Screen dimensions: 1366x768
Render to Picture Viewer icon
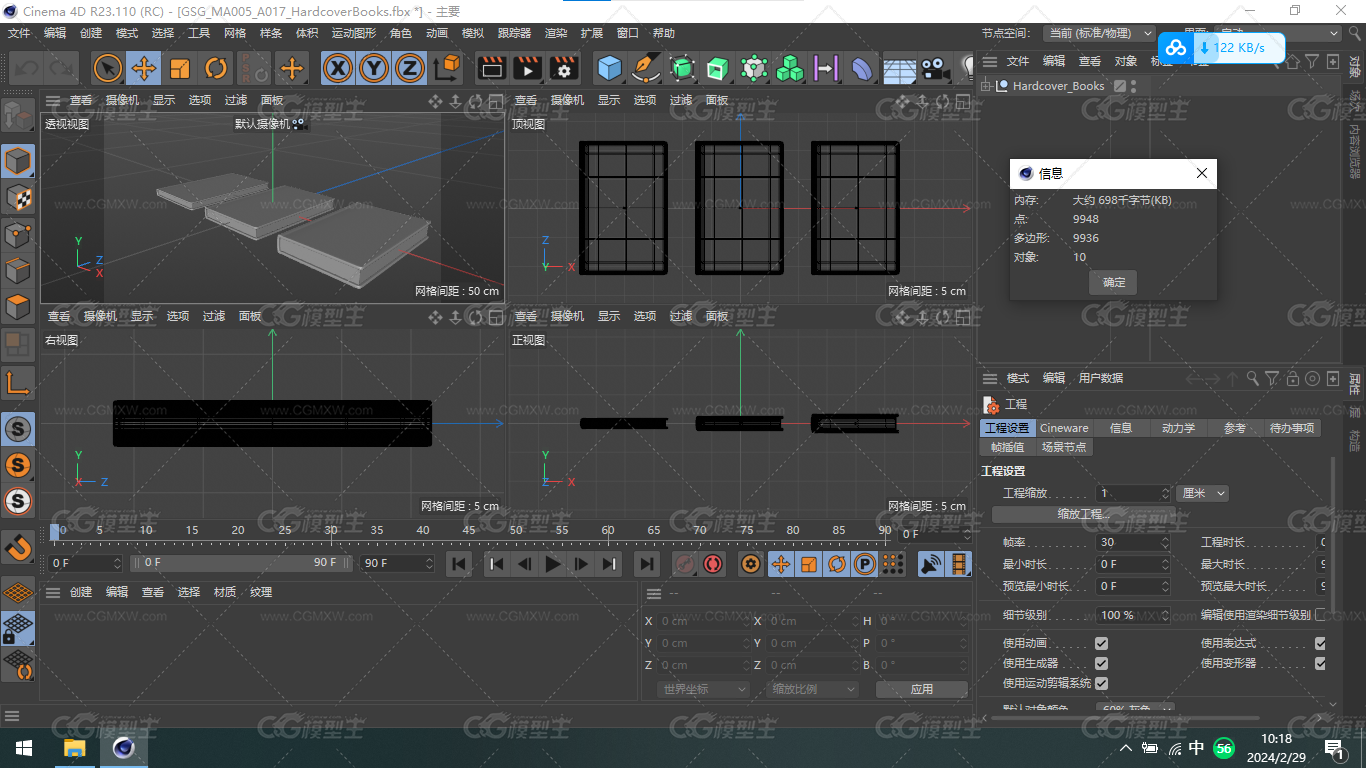[x=527, y=68]
